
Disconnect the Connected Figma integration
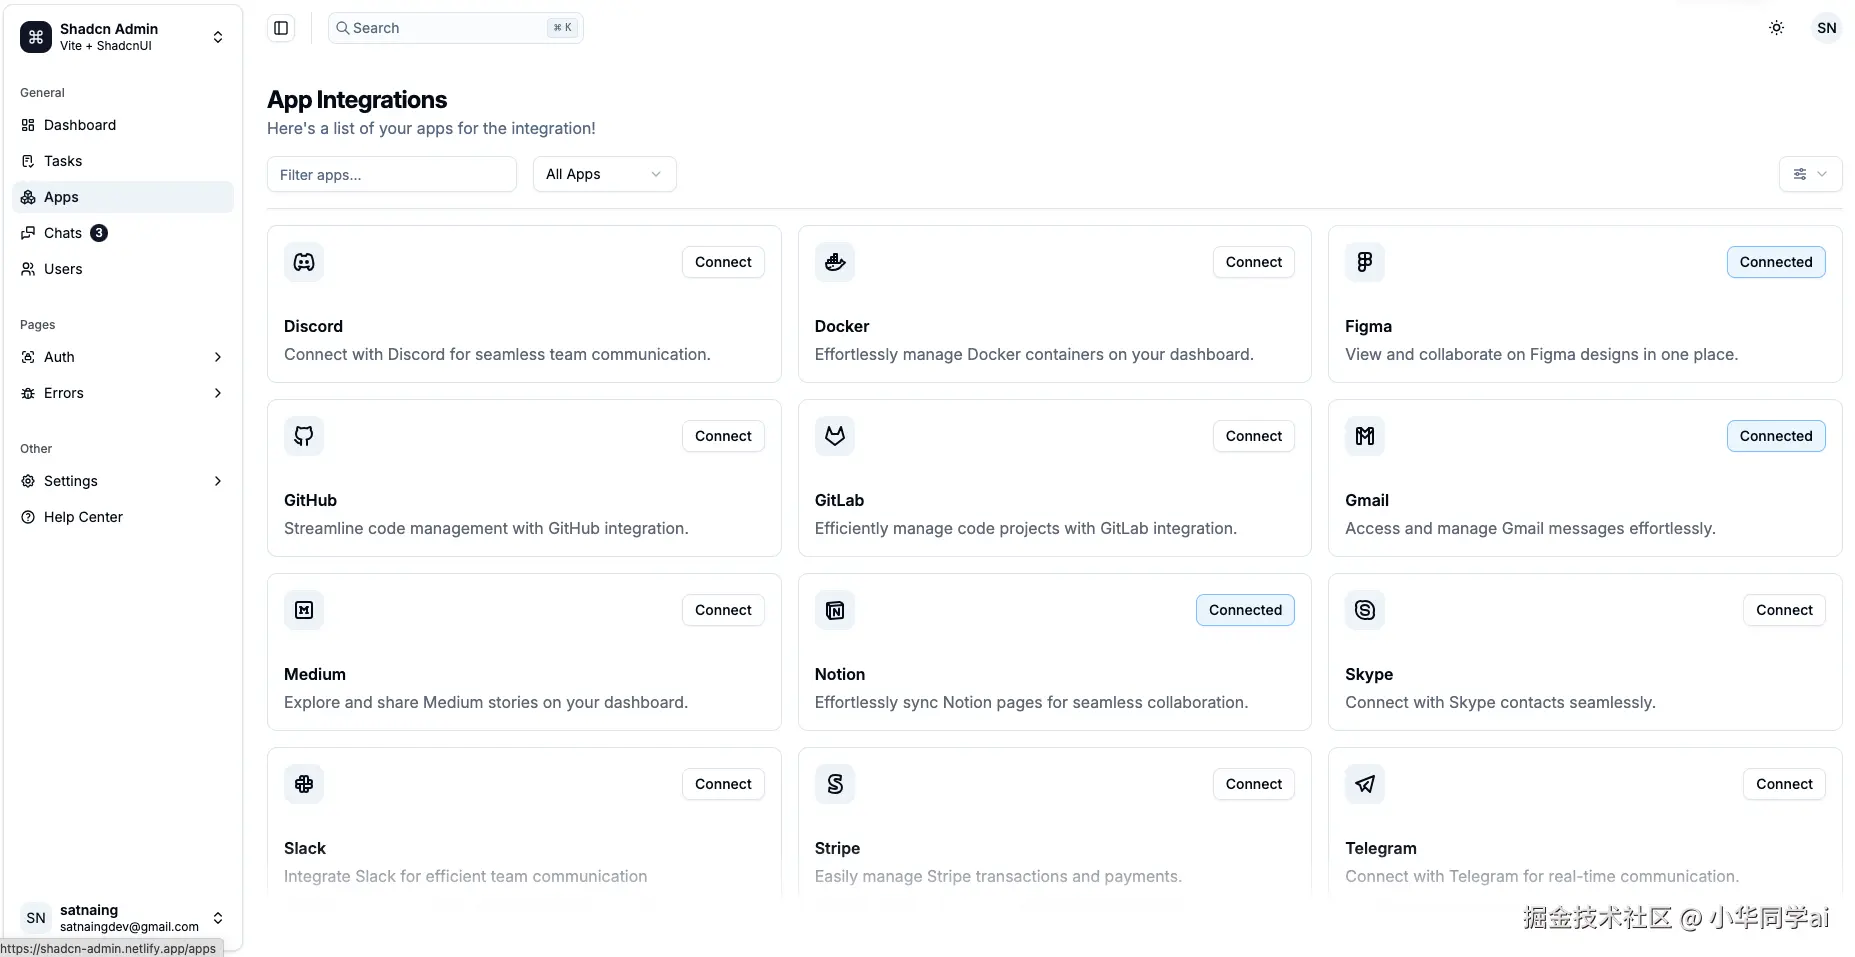point(1775,262)
